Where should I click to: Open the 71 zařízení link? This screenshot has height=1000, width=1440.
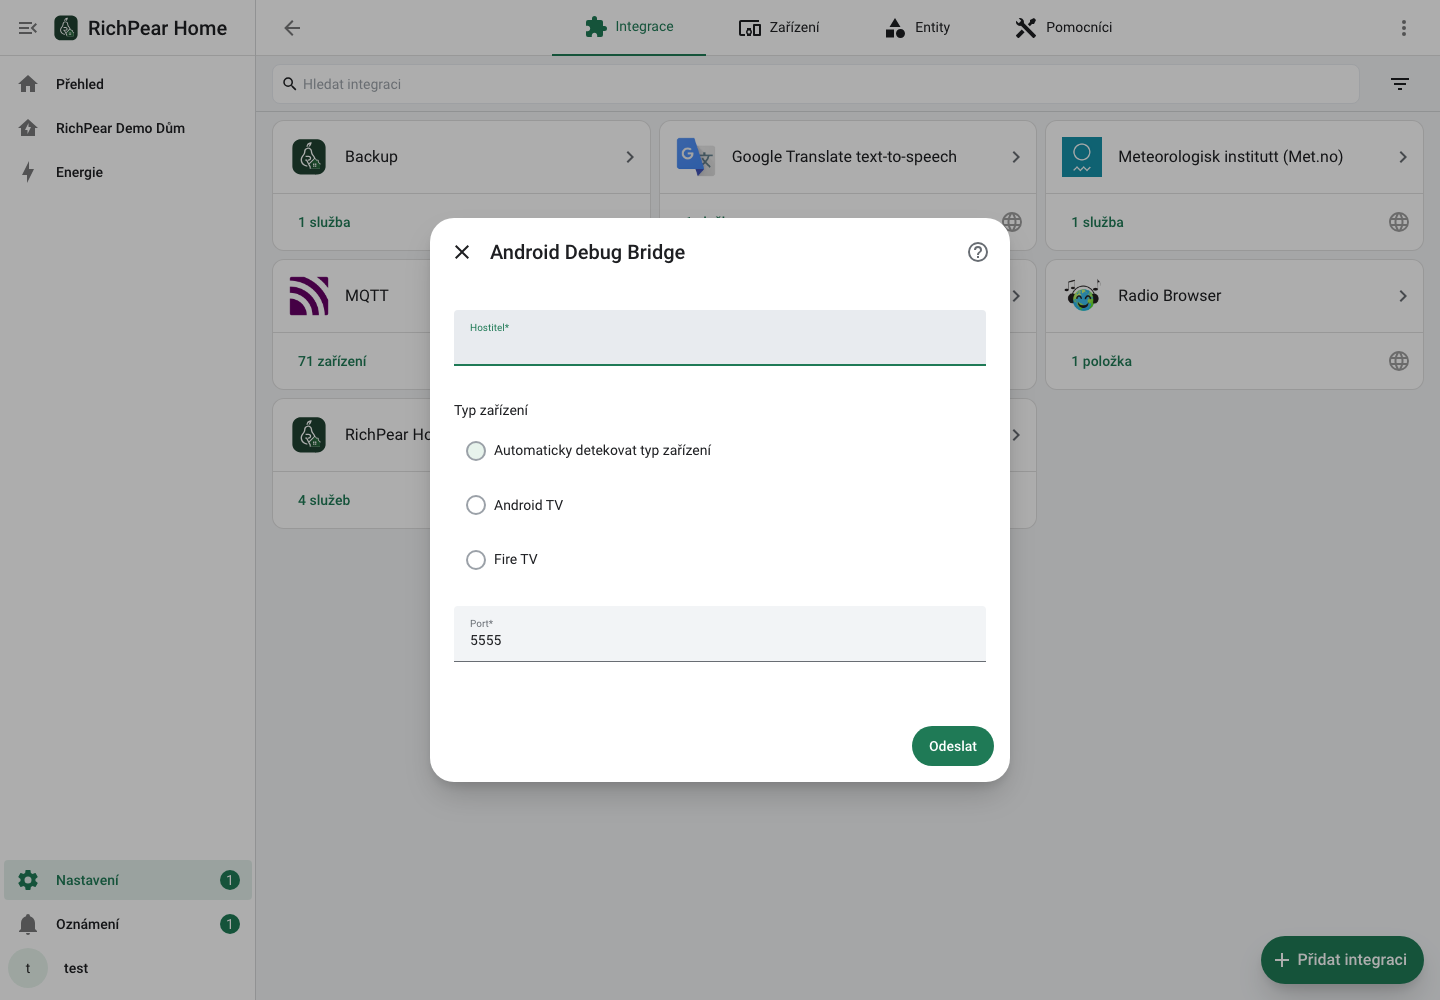pyautogui.click(x=332, y=361)
